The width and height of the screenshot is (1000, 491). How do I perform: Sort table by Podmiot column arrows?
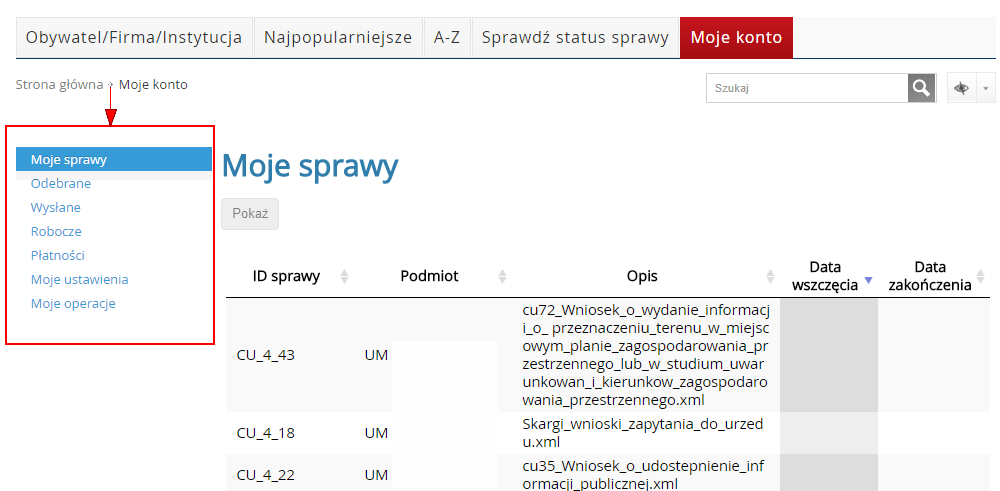pyautogui.click(x=502, y=277)
